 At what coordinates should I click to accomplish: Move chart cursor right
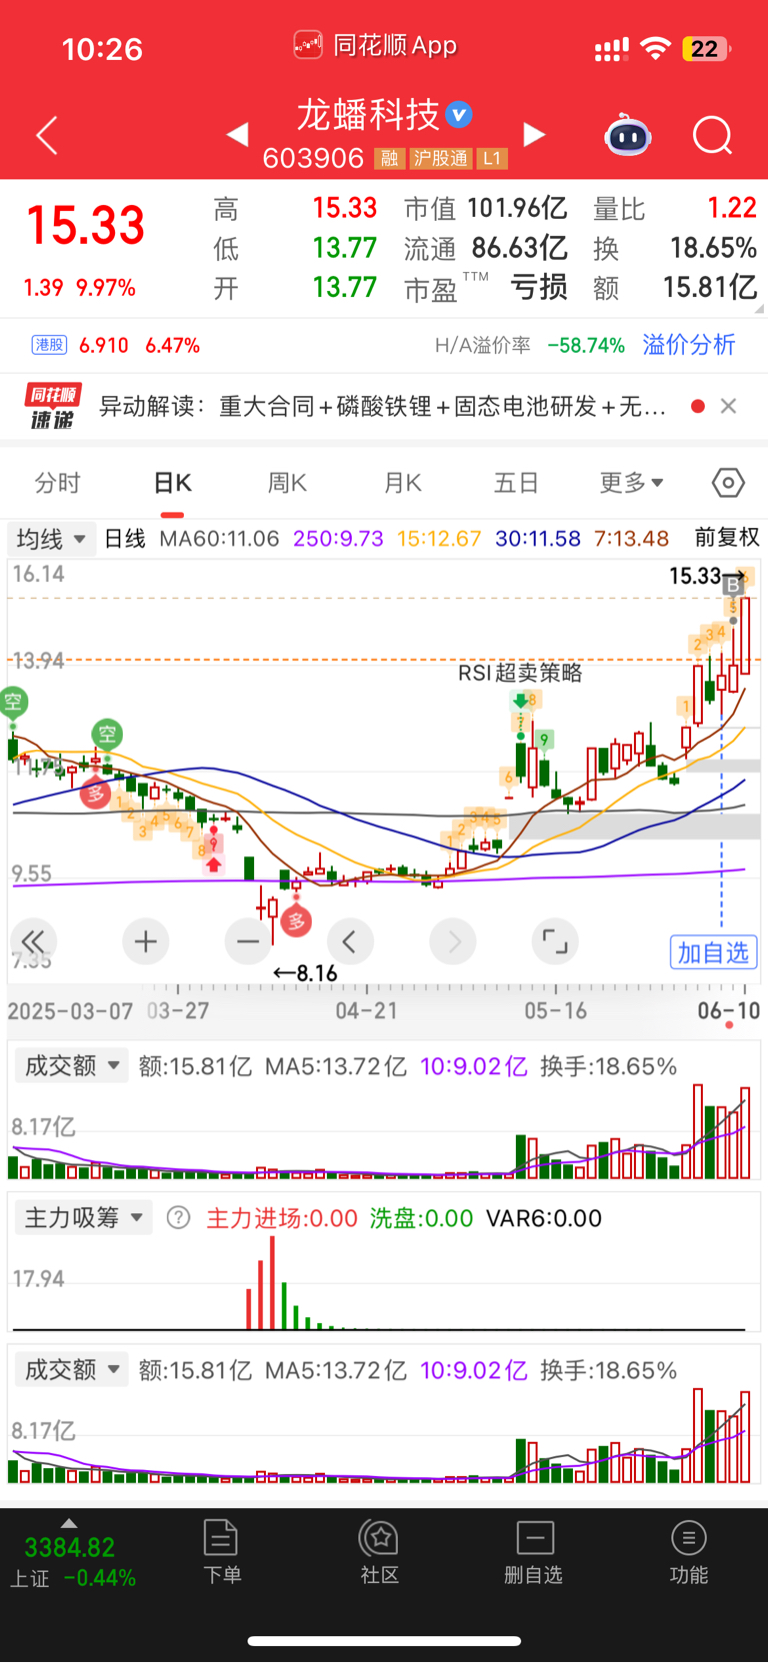453,941
